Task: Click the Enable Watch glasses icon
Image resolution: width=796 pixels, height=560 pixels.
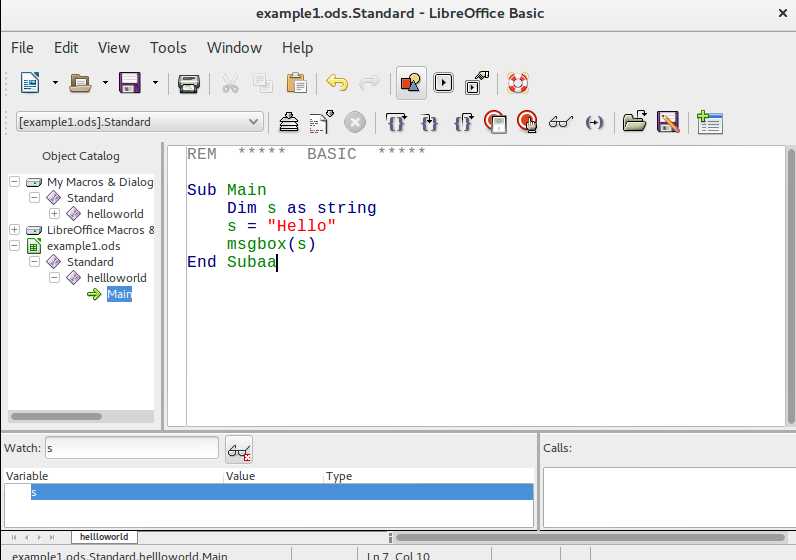Action: tap(561, 122)
